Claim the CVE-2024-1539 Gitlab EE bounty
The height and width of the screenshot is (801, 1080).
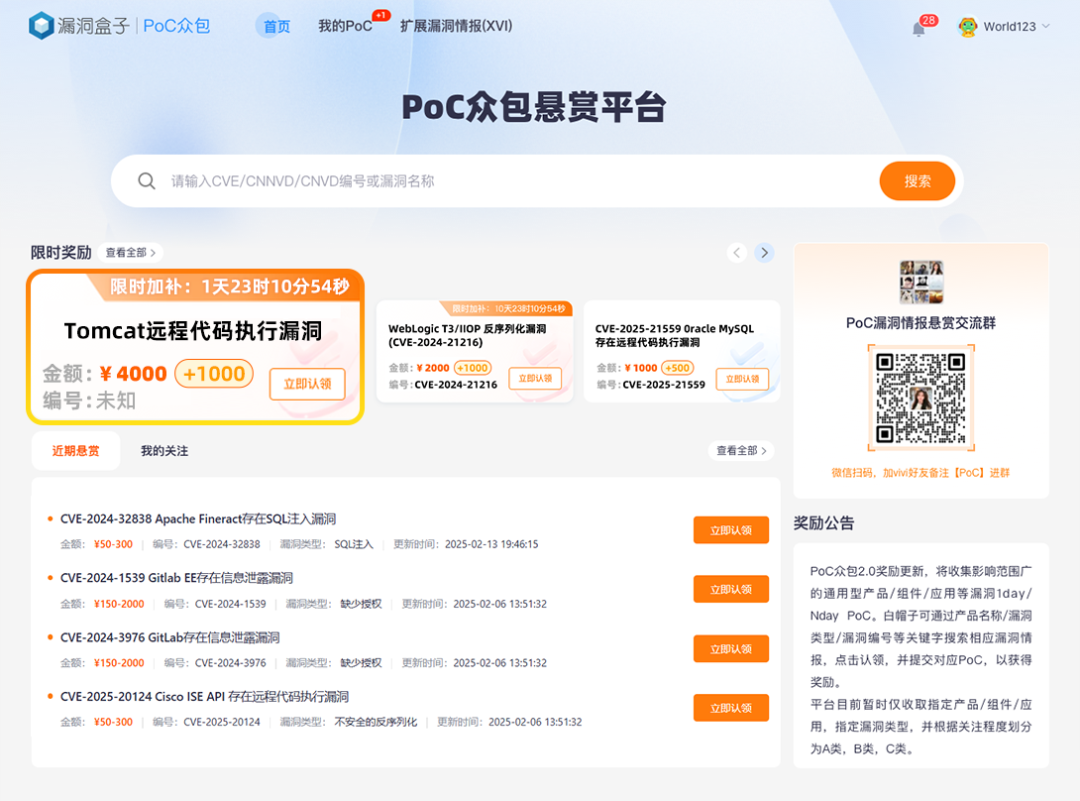click(x=731, y=590)
